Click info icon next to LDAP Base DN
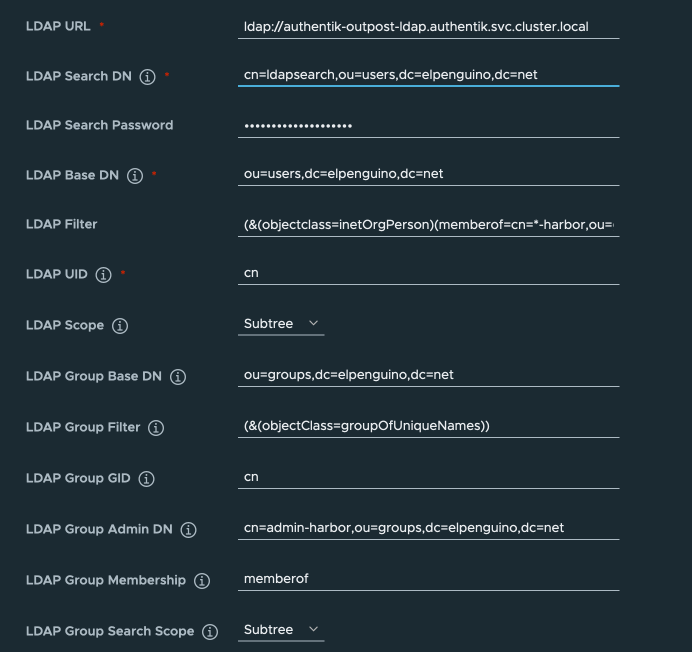The height and width of the screenshot is (652, 692). pos(135,176)
